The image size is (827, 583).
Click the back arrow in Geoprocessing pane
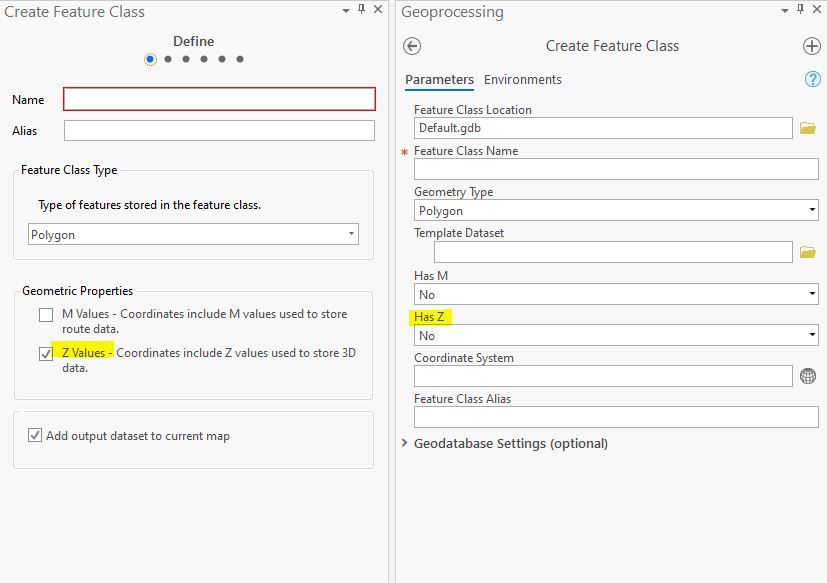[412, 46]
